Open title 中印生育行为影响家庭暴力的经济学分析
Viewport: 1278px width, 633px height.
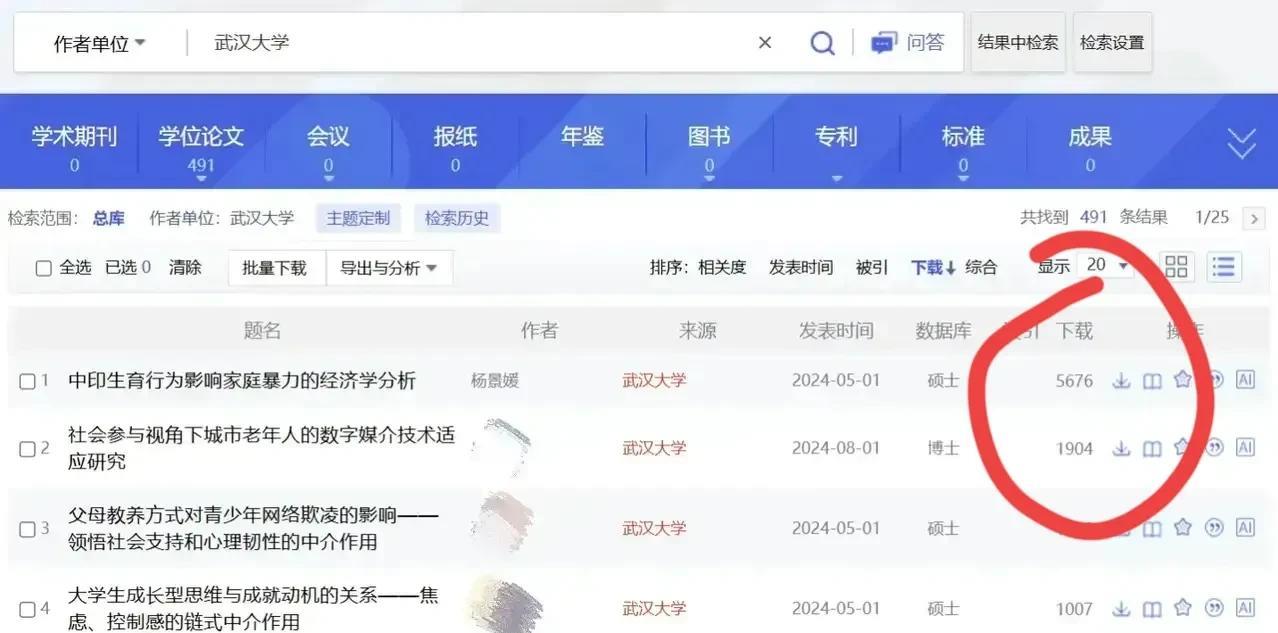(242, 381)
